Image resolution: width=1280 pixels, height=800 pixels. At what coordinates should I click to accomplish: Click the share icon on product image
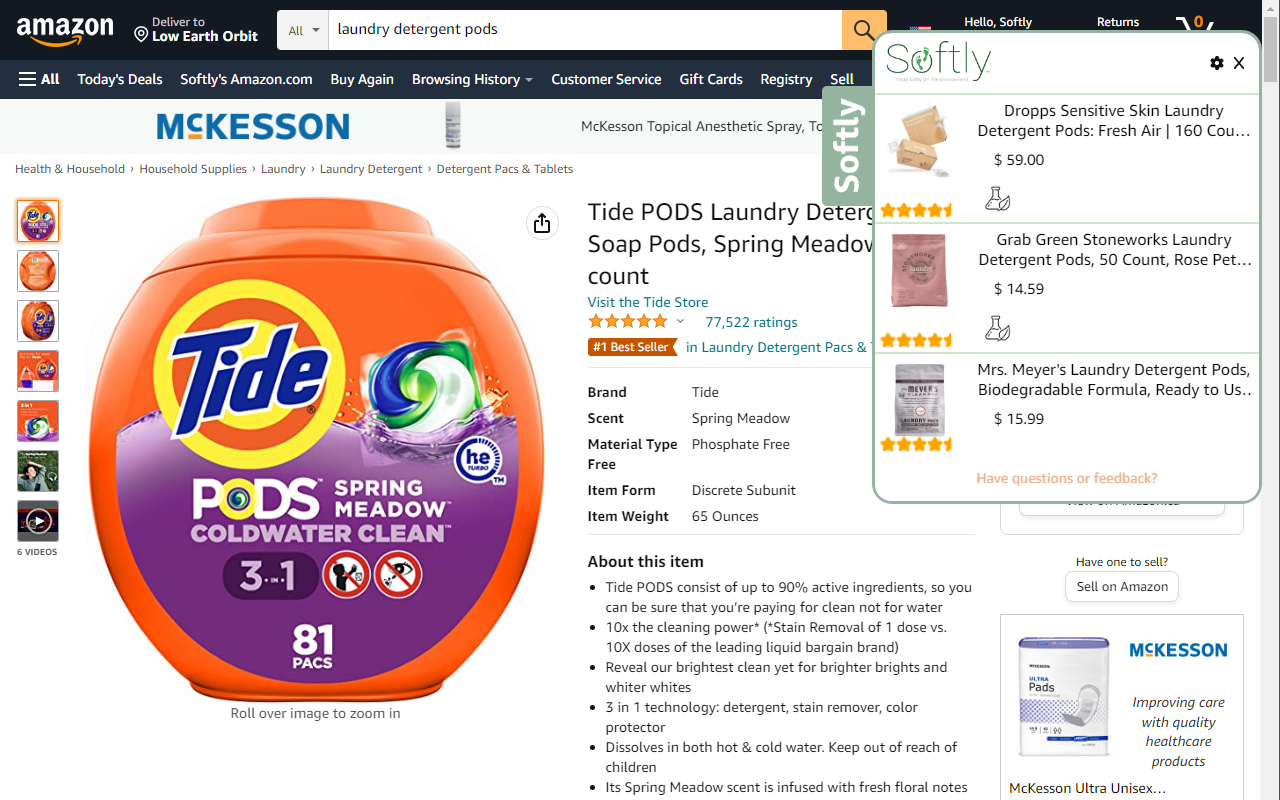coord(542,223)
